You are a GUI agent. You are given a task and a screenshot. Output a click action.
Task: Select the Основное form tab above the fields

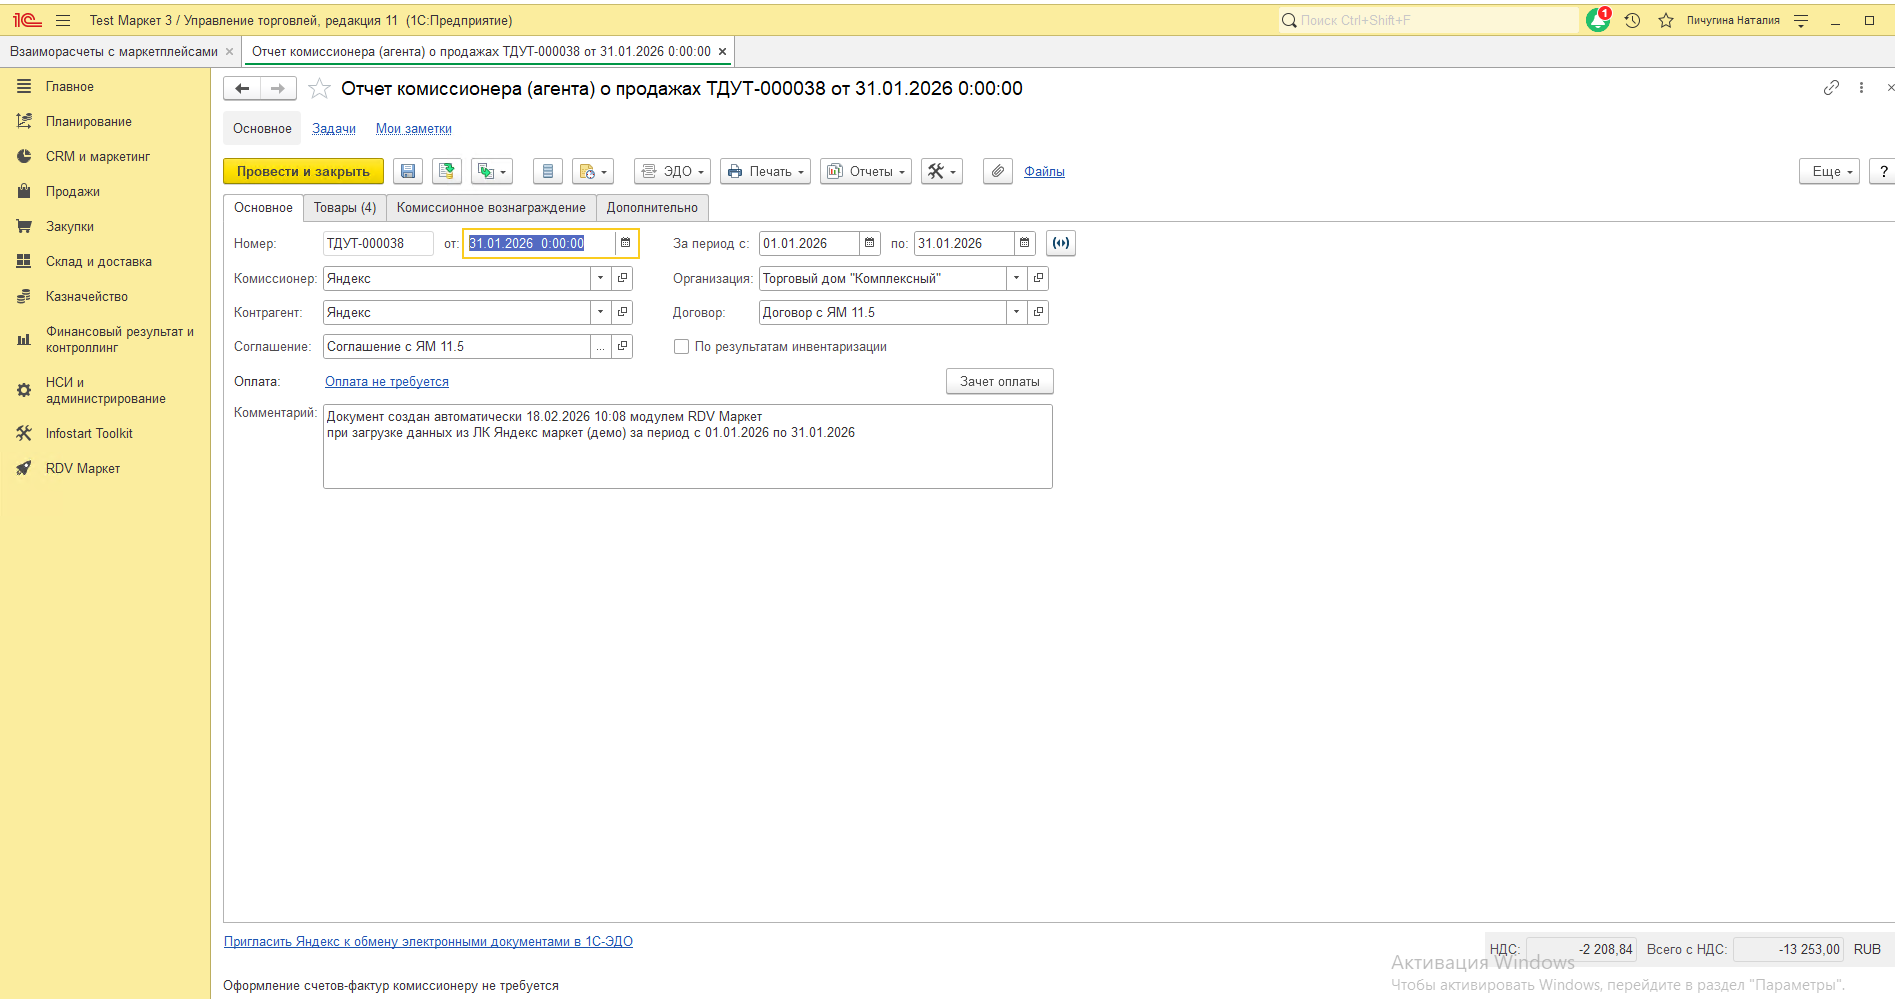[263, 207]
